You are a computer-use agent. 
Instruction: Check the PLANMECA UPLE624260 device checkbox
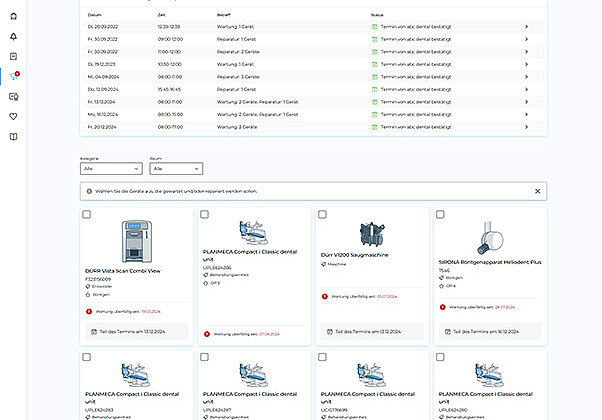440,357
